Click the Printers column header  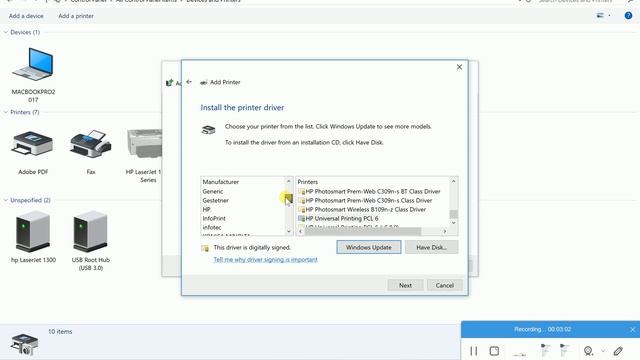click(308, 182)
